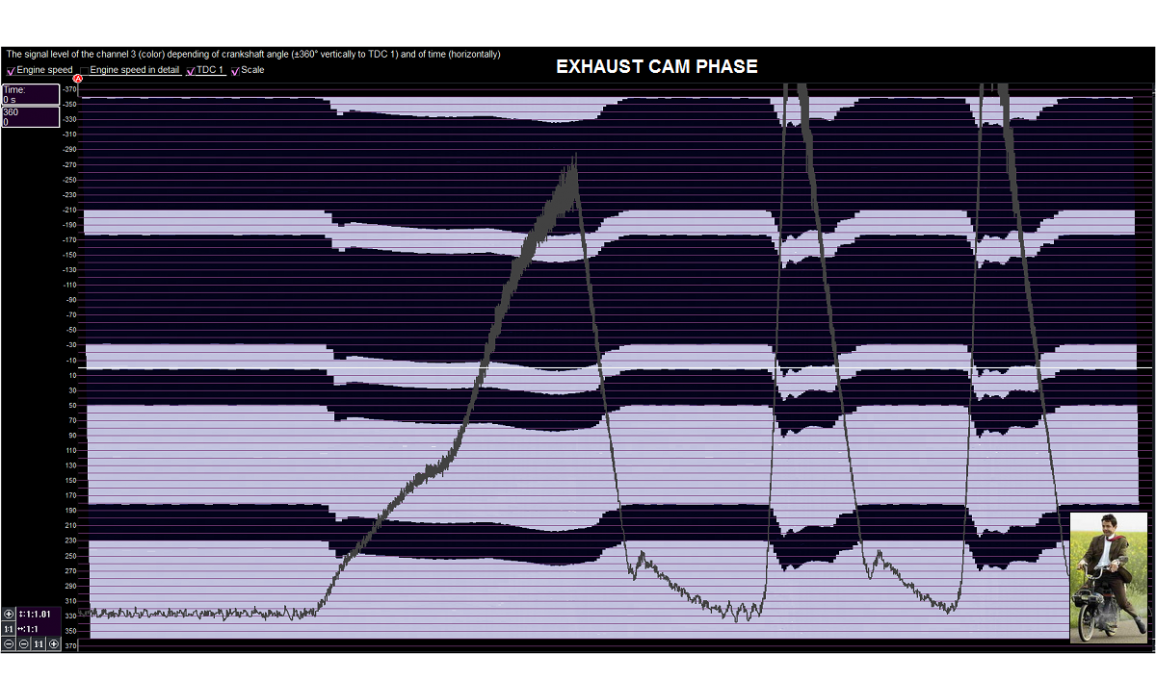Click the Time: 0 s readout box
1156x700 pixels.
[x=30, y=94]
